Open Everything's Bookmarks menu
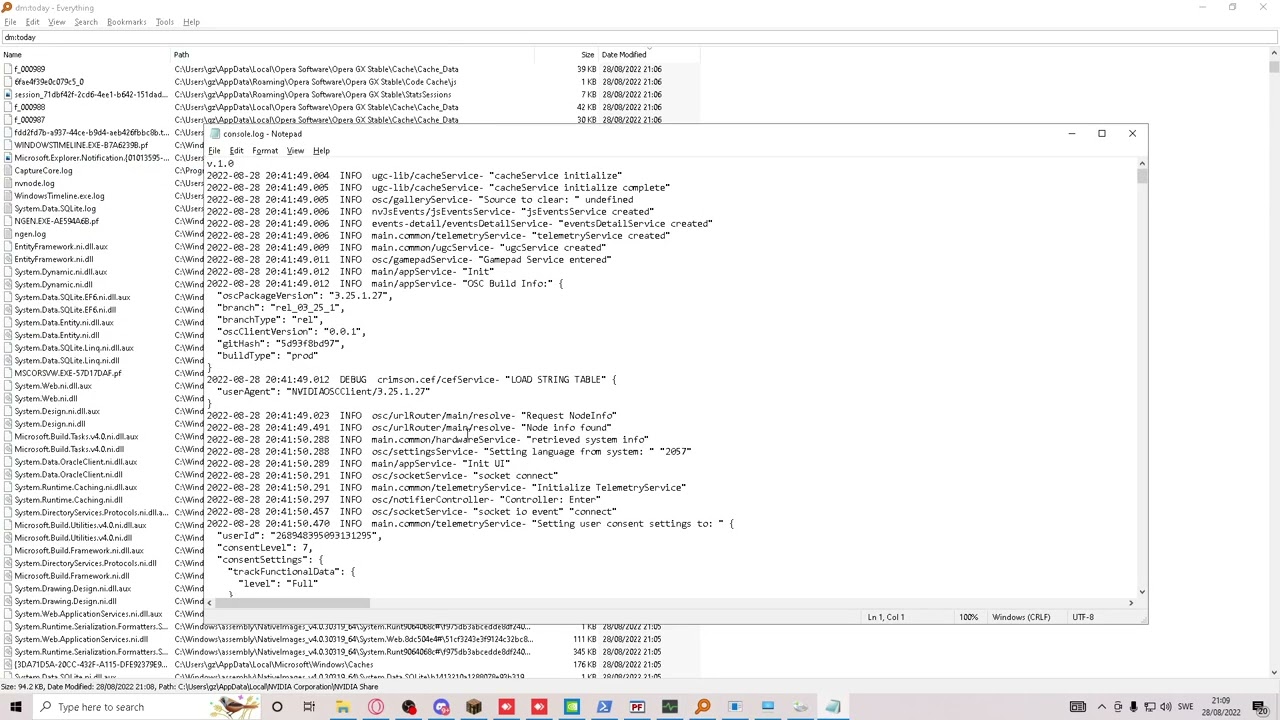Image resolution: width=1280 pixels, height=720 pixels. pos(126,22)
